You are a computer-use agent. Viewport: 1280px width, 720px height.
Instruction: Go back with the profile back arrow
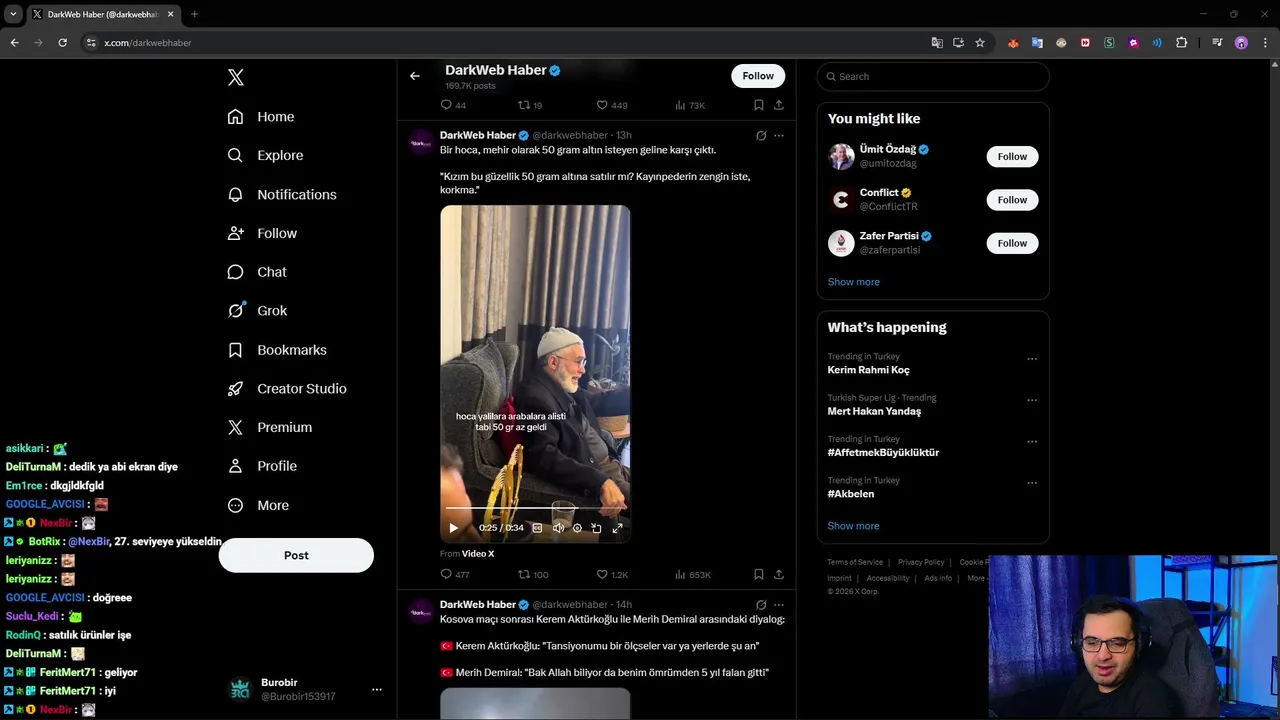(414, 76)
